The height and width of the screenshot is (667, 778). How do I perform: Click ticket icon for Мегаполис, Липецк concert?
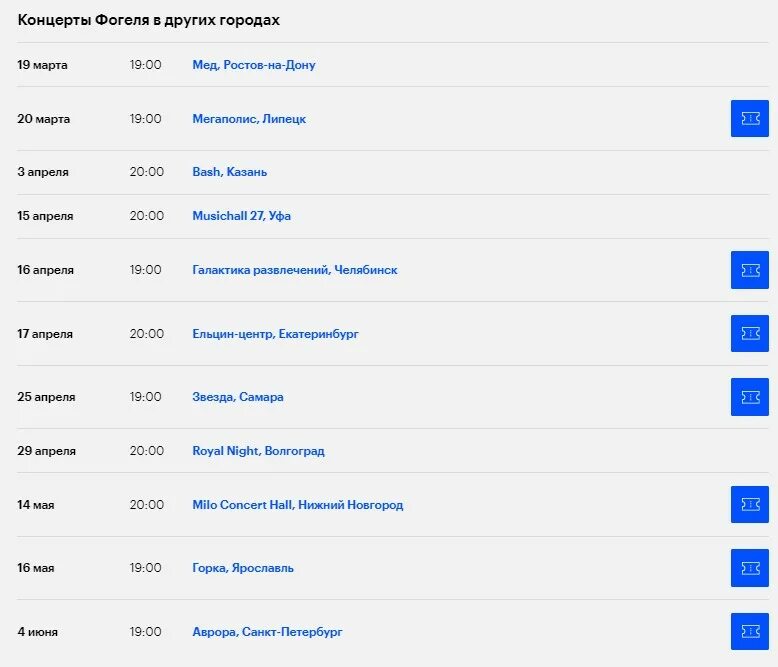click(x=749, y=119)
